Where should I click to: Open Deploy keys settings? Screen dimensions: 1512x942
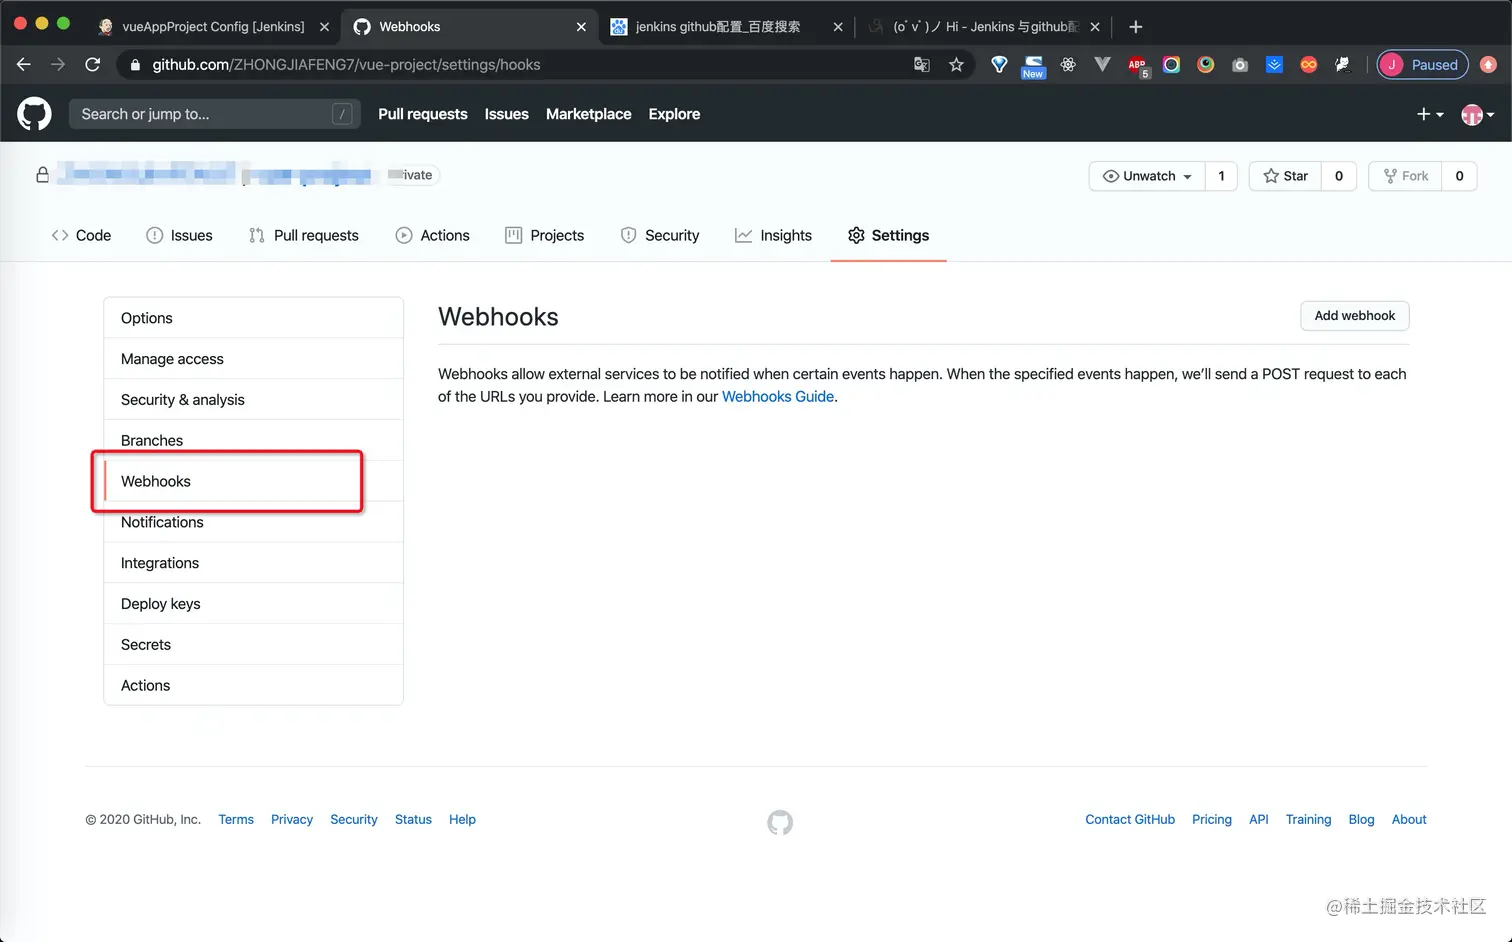253,604
